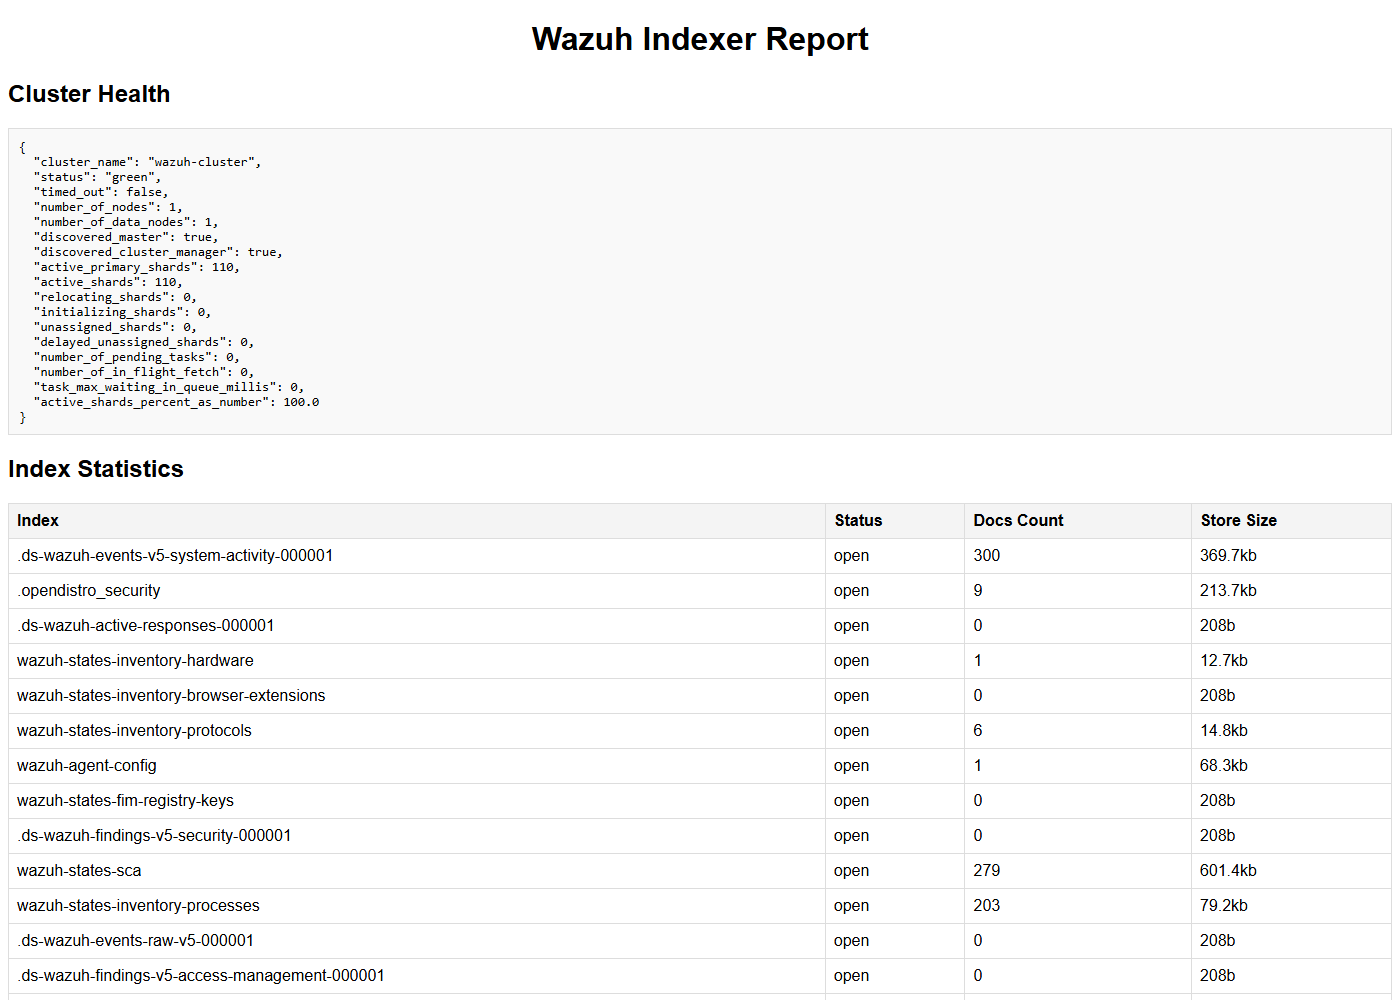The image size is (1400, 1000).
Task: Click the "status": "green" line
Action: coord(97,177)
